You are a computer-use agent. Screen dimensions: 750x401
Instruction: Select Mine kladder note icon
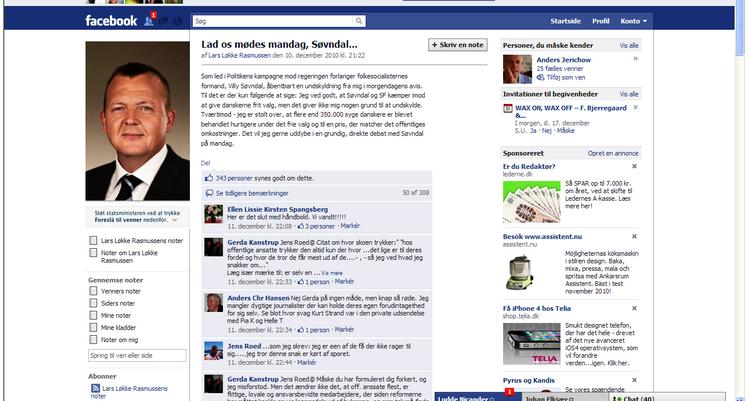[x=93, y=328]
